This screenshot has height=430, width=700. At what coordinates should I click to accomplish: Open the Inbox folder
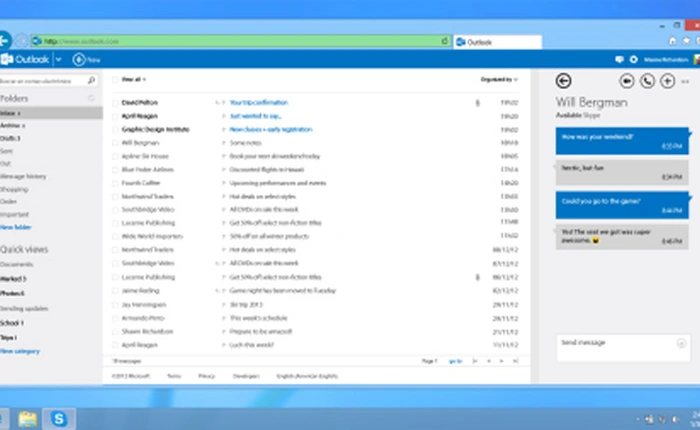[51, 113]
